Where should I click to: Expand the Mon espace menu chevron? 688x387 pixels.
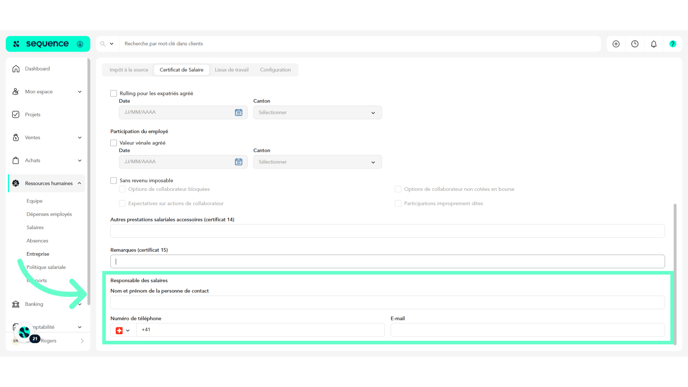(79, 92)
